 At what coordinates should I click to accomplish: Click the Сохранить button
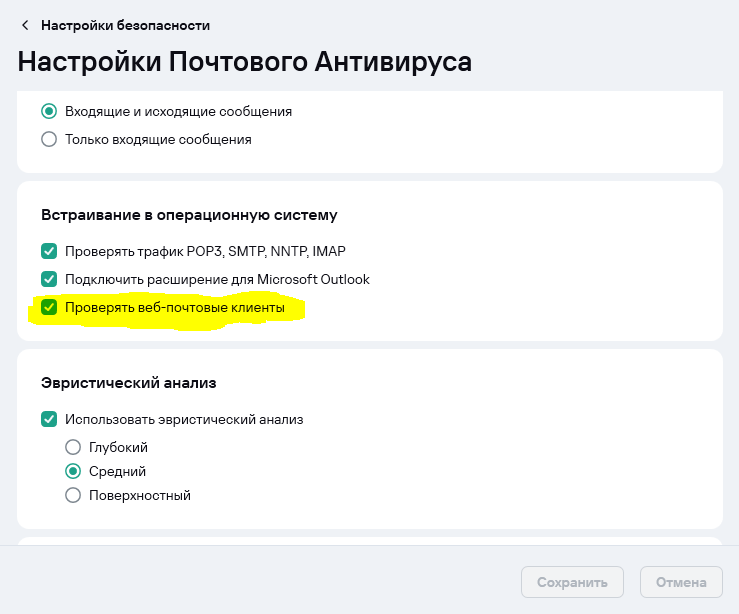coord(572,582)
